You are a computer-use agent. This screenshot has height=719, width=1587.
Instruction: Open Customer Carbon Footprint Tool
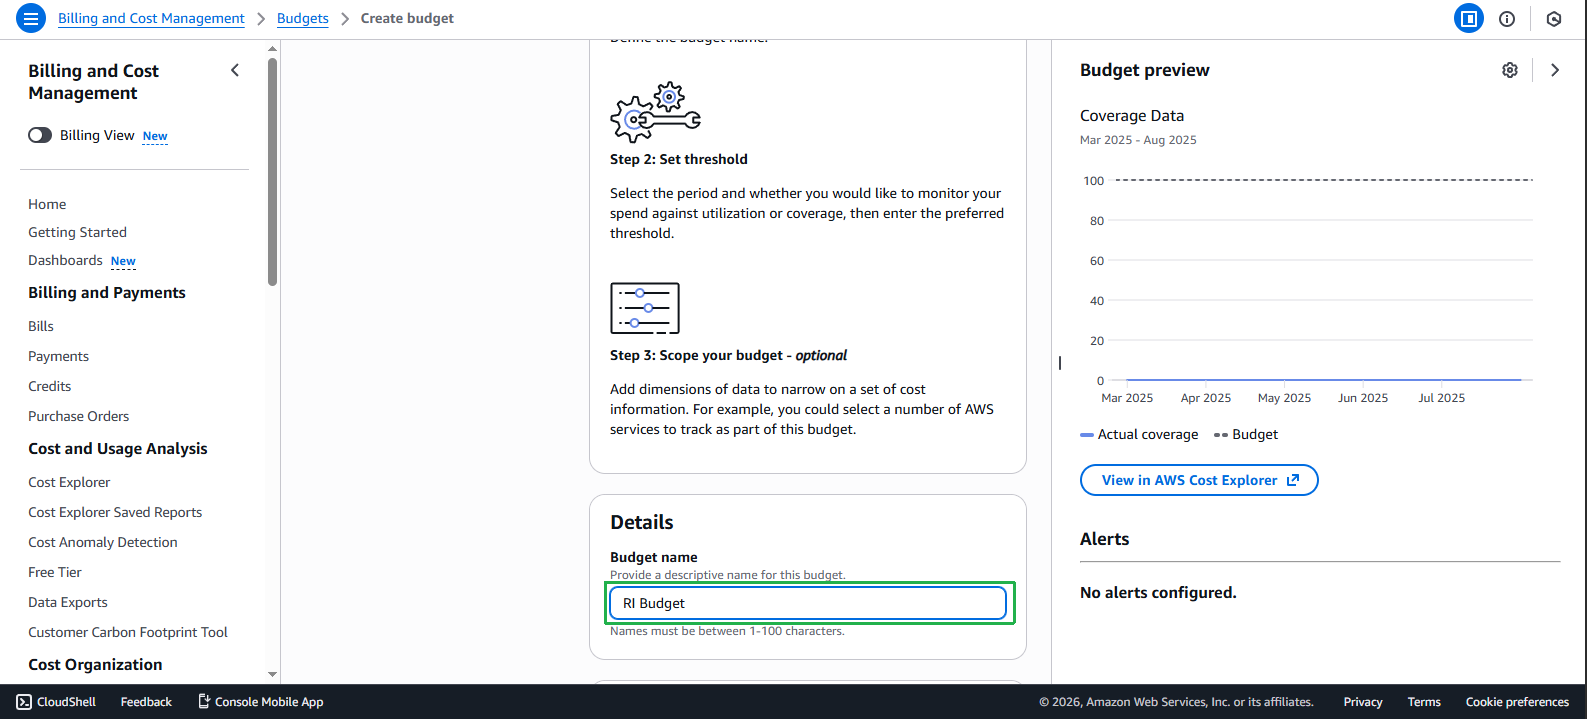tap(128, 632)
